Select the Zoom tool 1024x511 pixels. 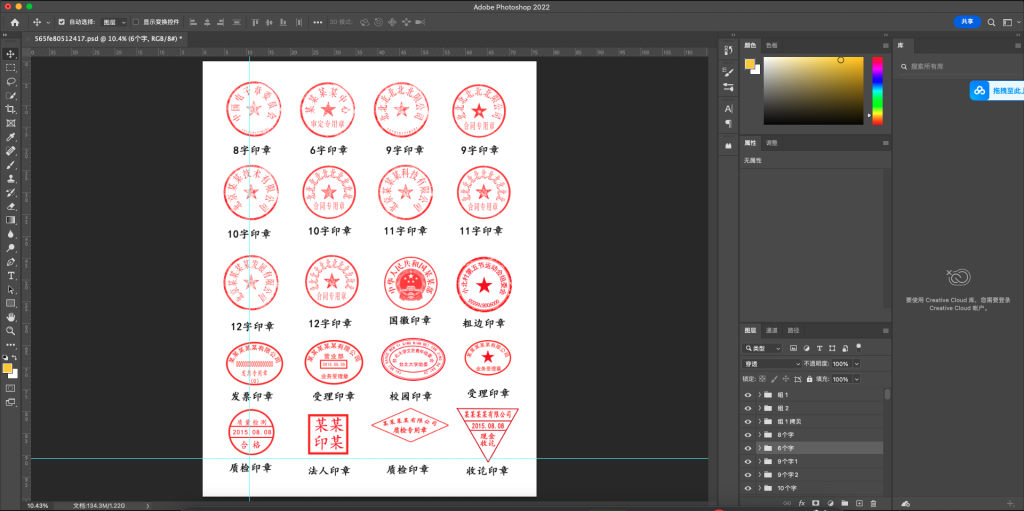(10, 331)
